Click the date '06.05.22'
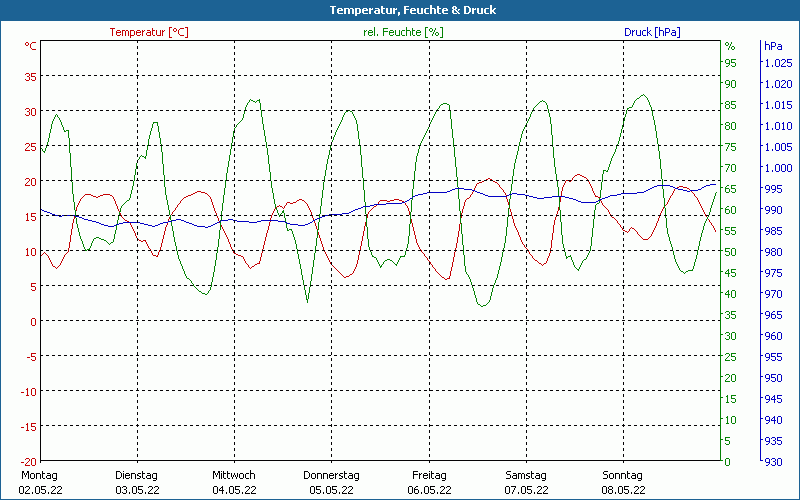Image resolution: width=800 pixels, height=500 pixels. [430, 490]
